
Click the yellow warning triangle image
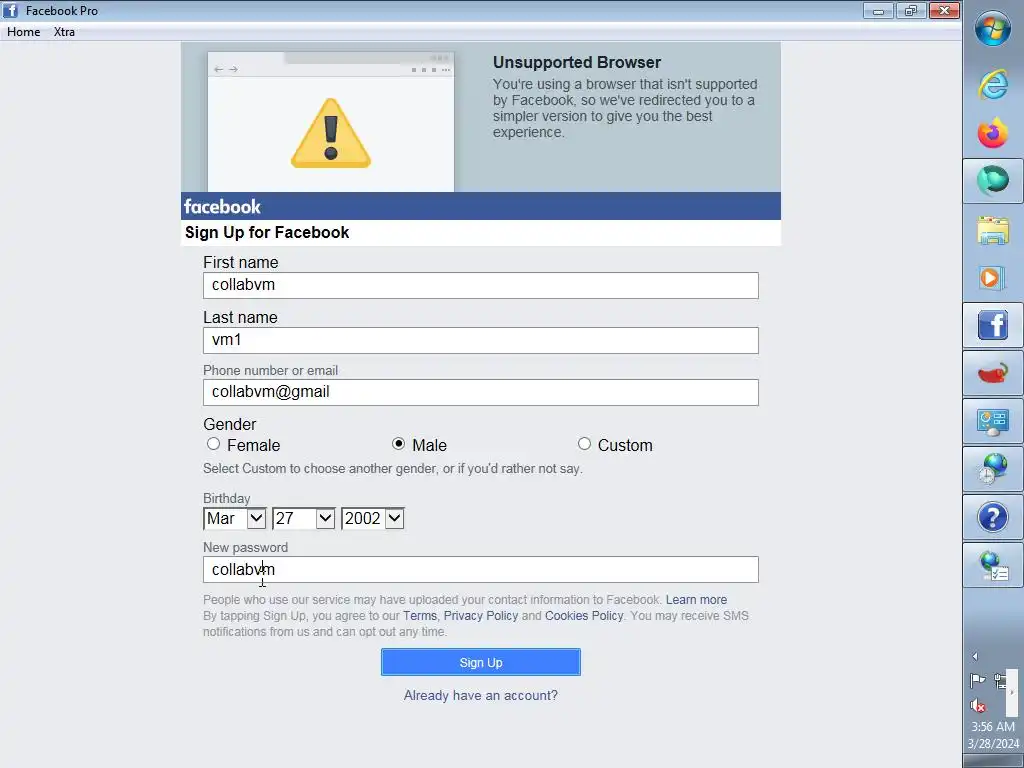[x=330, y=133]
